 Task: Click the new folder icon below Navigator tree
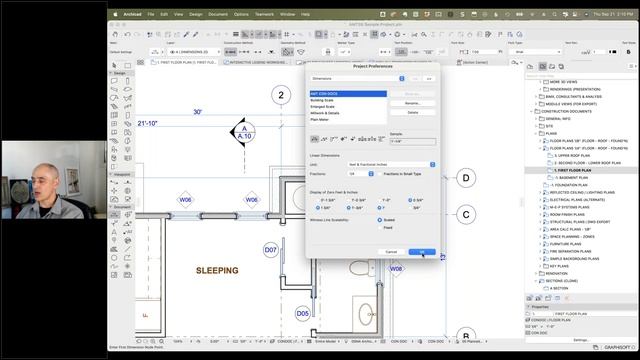(548, 298)
